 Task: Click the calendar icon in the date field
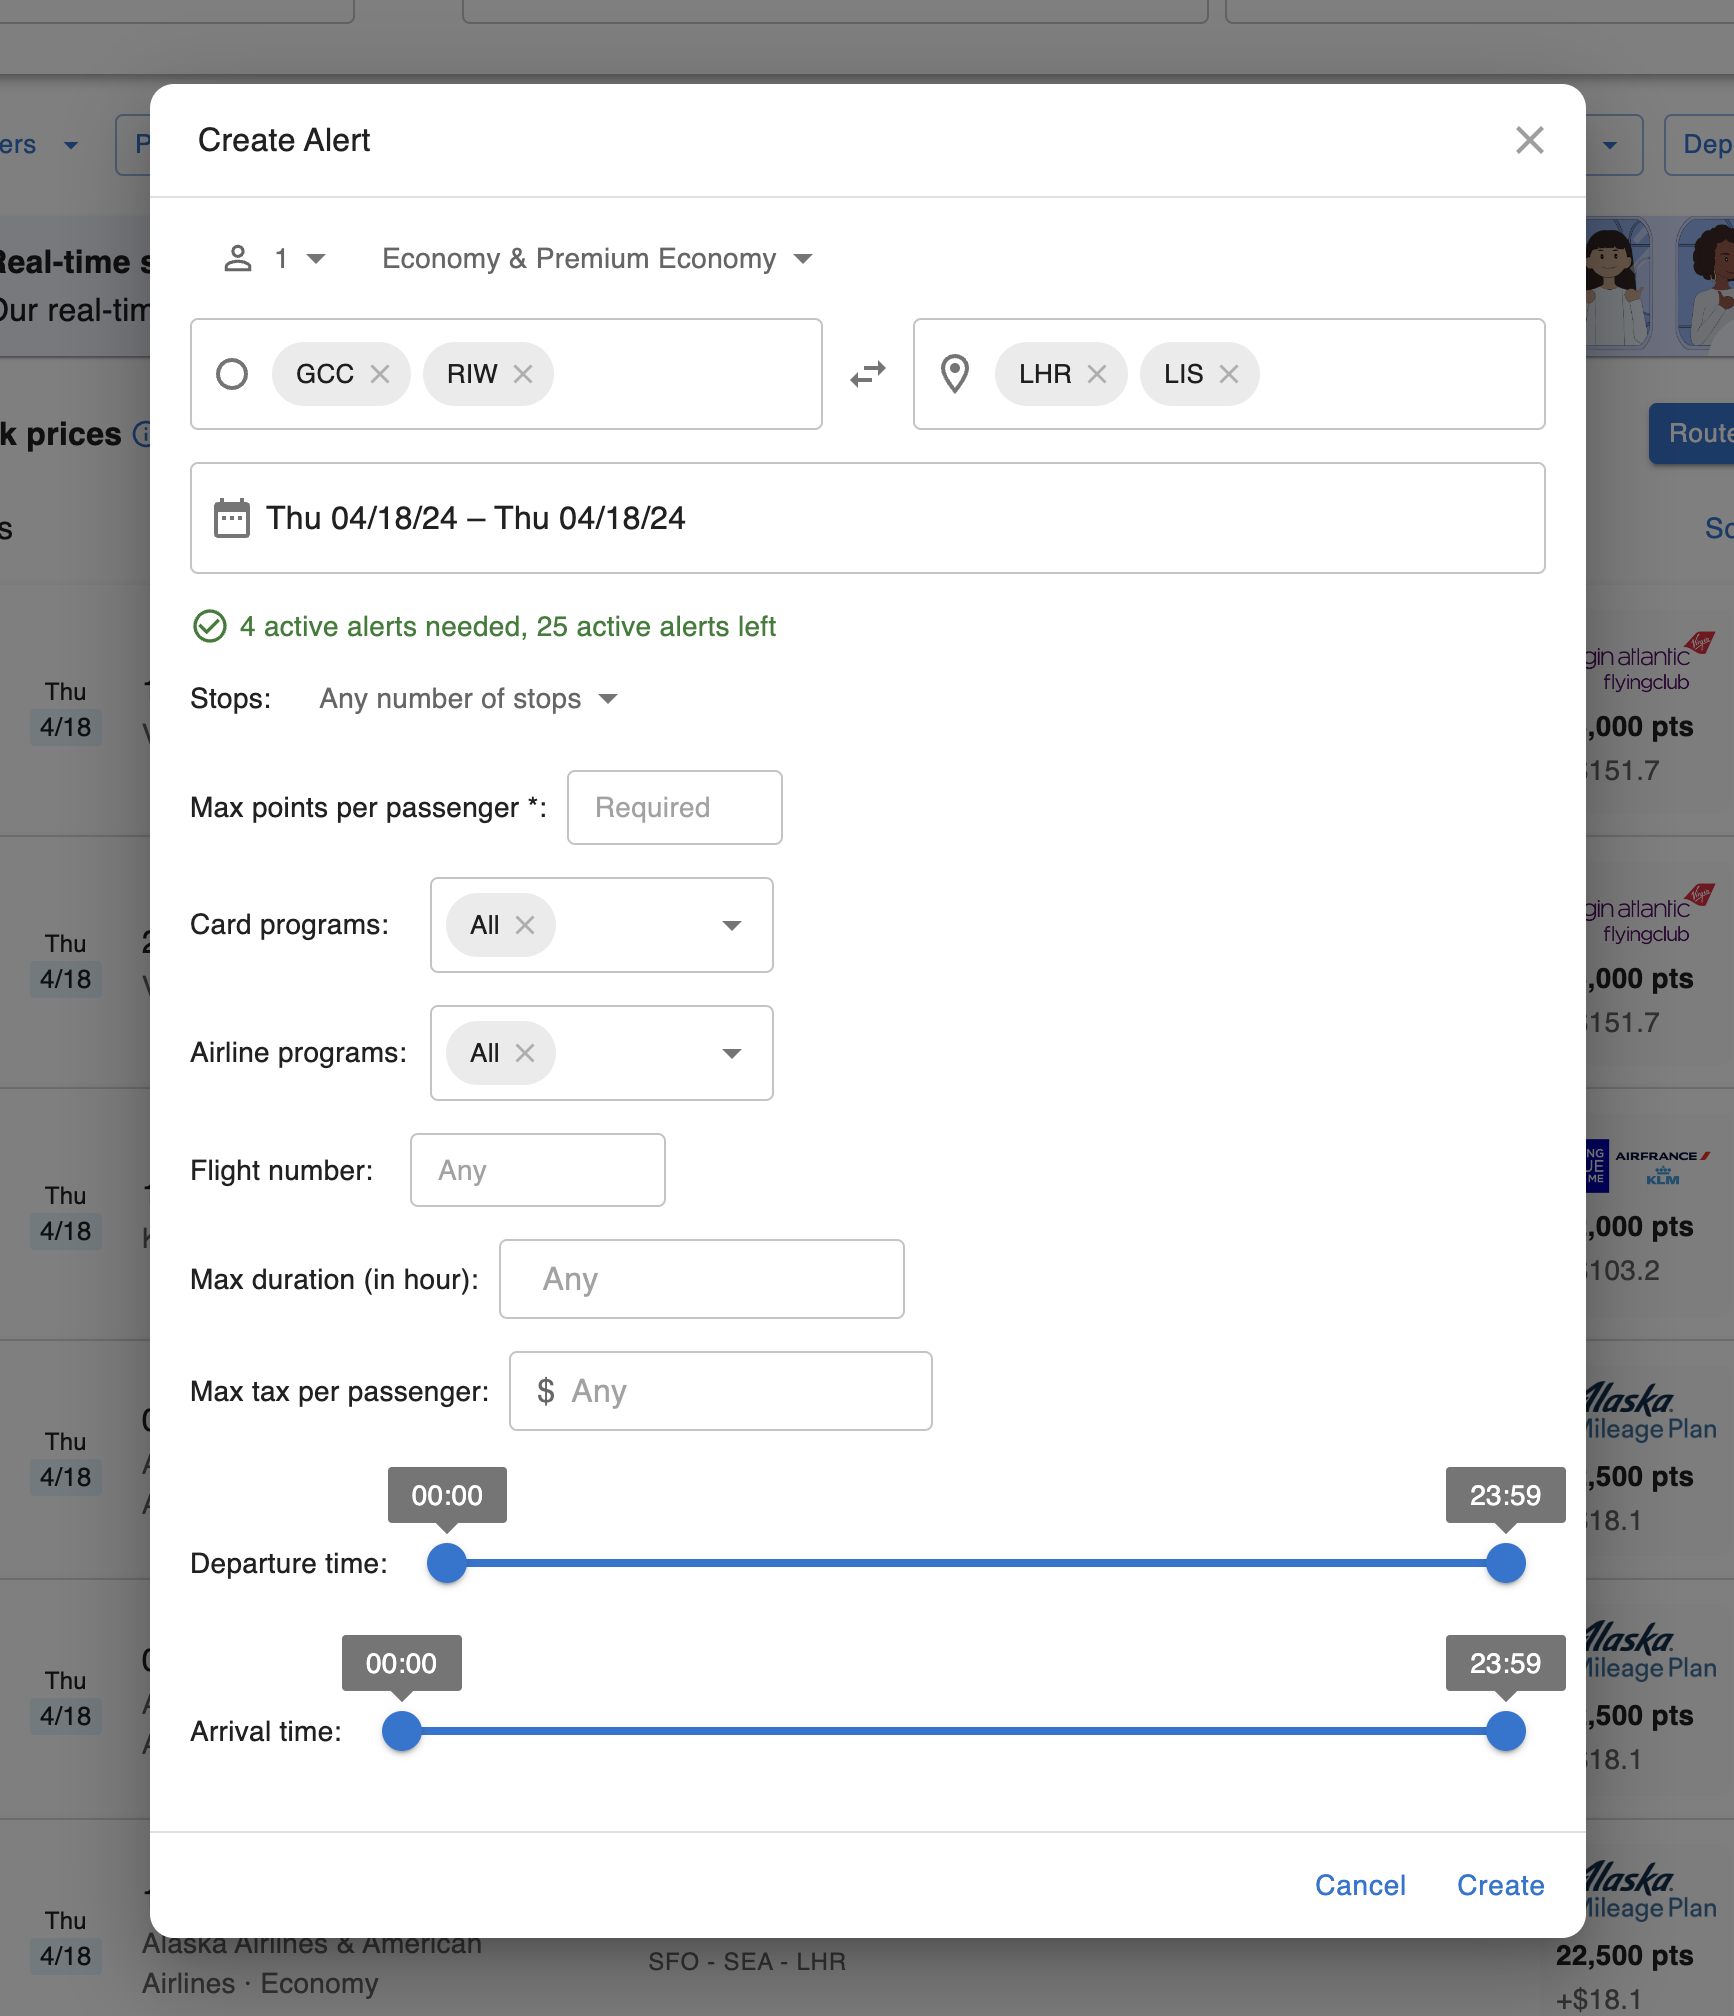[x=231, y=518]
